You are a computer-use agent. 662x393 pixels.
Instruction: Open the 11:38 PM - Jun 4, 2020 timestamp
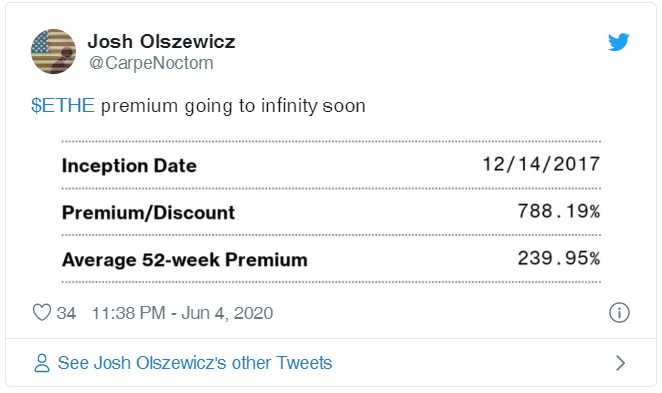click(x=182, y=313)
